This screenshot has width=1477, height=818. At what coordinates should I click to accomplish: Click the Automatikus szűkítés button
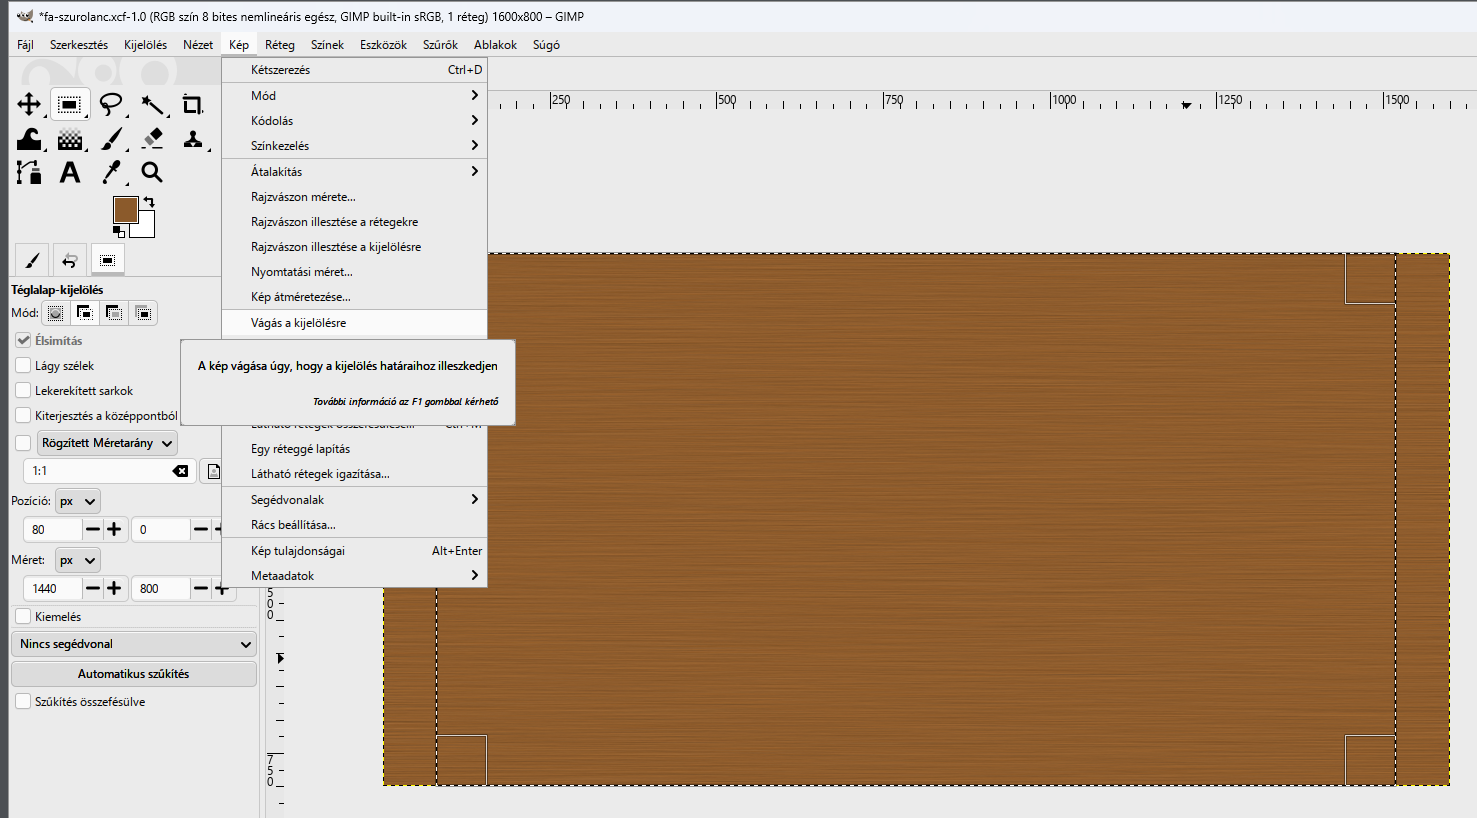coord(134,674)
